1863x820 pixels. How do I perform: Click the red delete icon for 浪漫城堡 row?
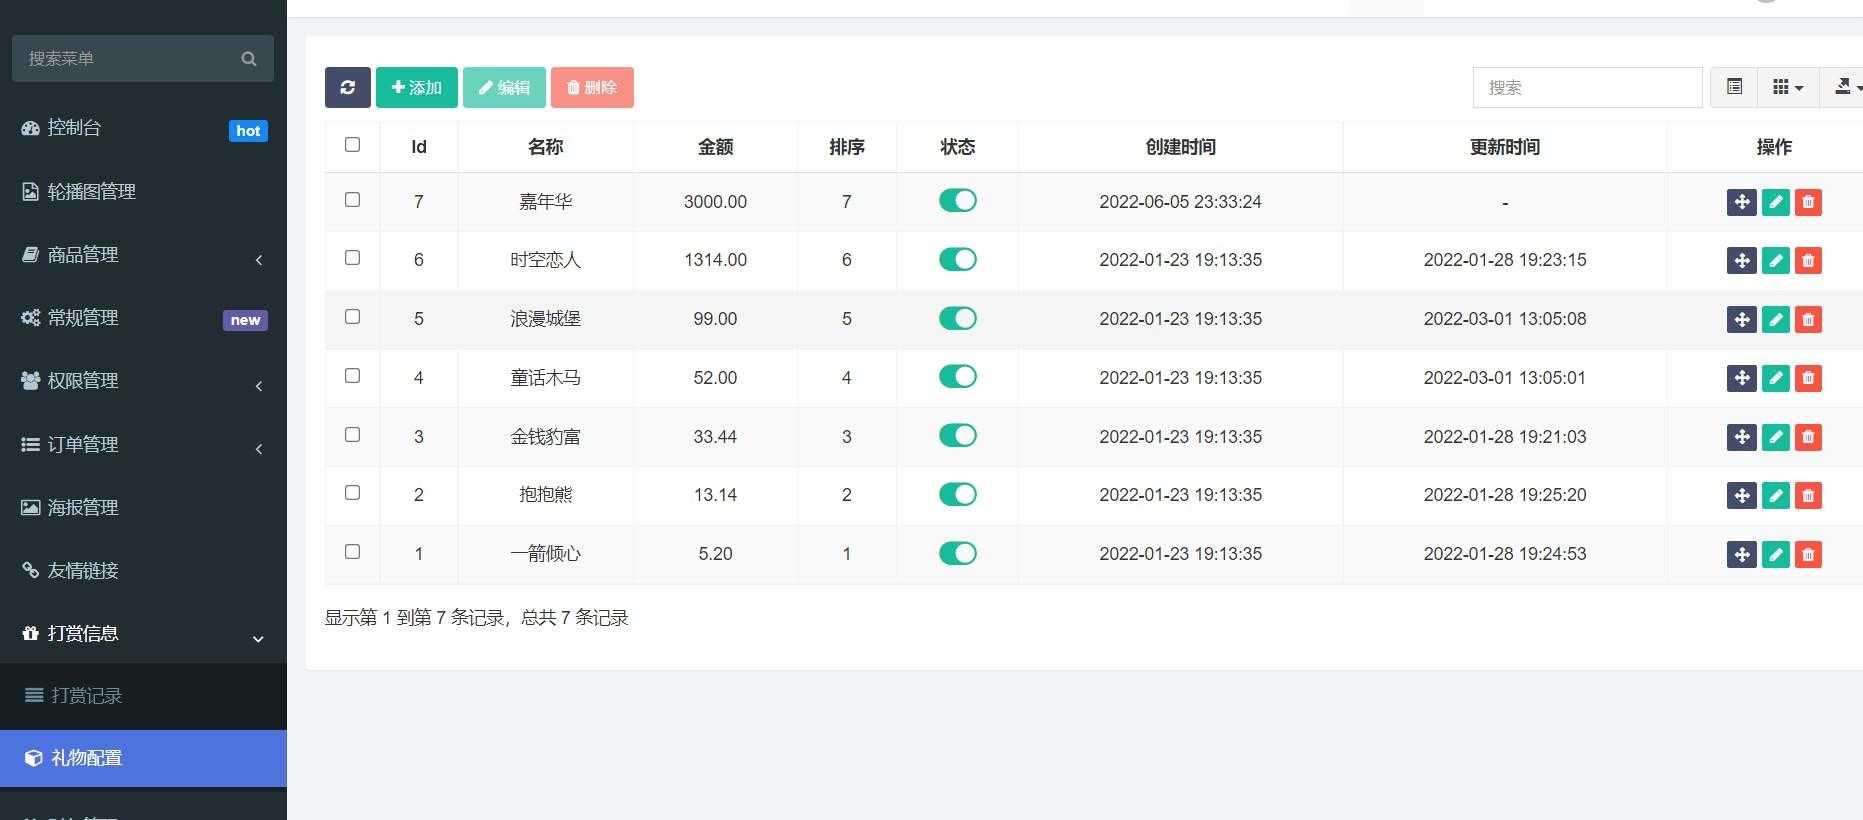pyautogui.click(x=1808, y=320)
